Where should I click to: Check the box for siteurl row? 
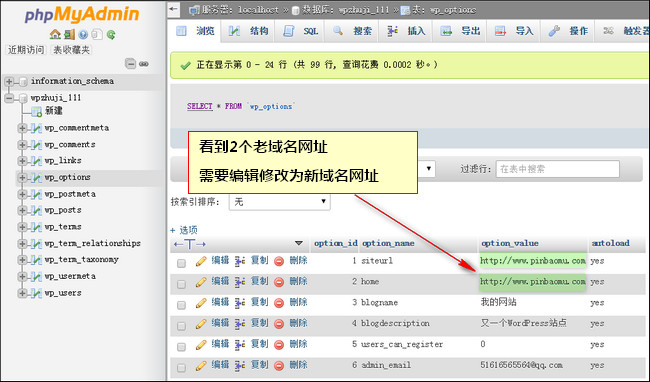click(x=181, y=263)
